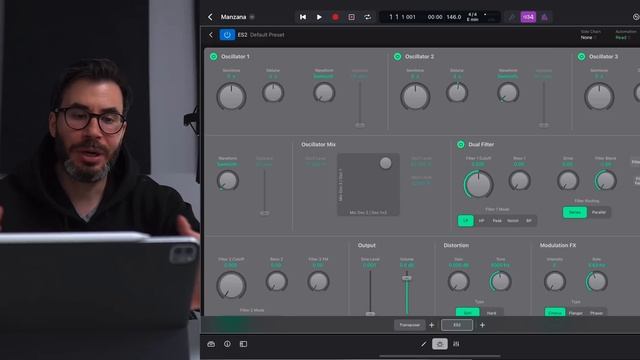
Task: Click the Output Volume slider
Action: (x=407, y=293)
